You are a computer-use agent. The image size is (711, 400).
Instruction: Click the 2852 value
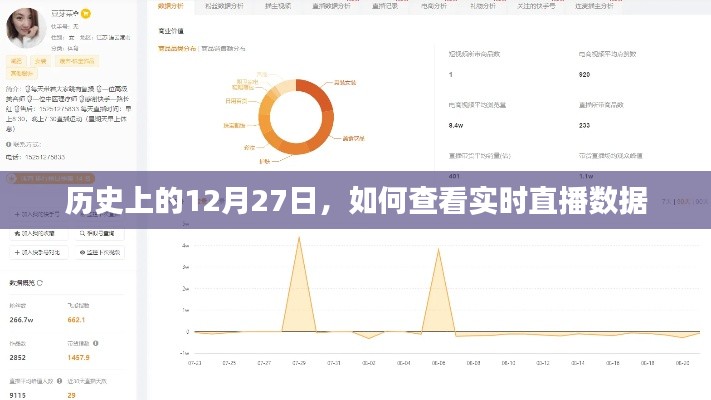[x=18, y=357]
